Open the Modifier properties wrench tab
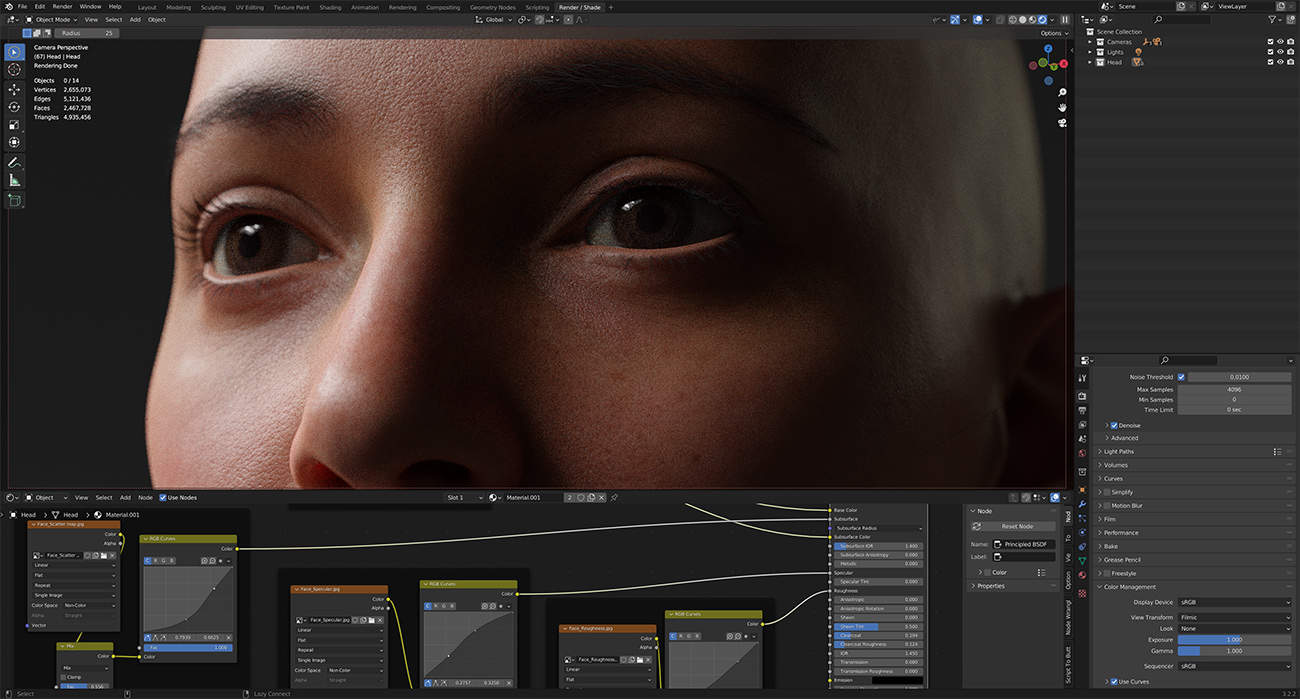This screenshot has width=1300, height=699. [1082, 504]
